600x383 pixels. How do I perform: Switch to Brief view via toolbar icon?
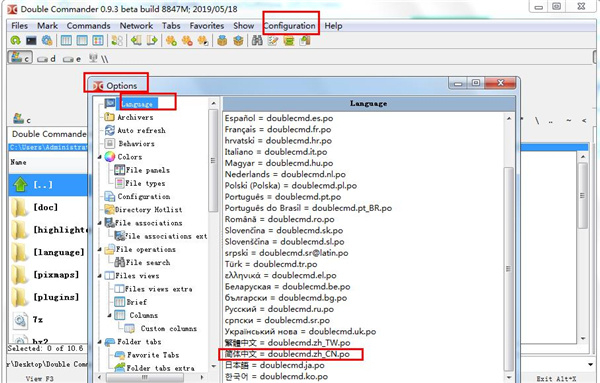66,40
